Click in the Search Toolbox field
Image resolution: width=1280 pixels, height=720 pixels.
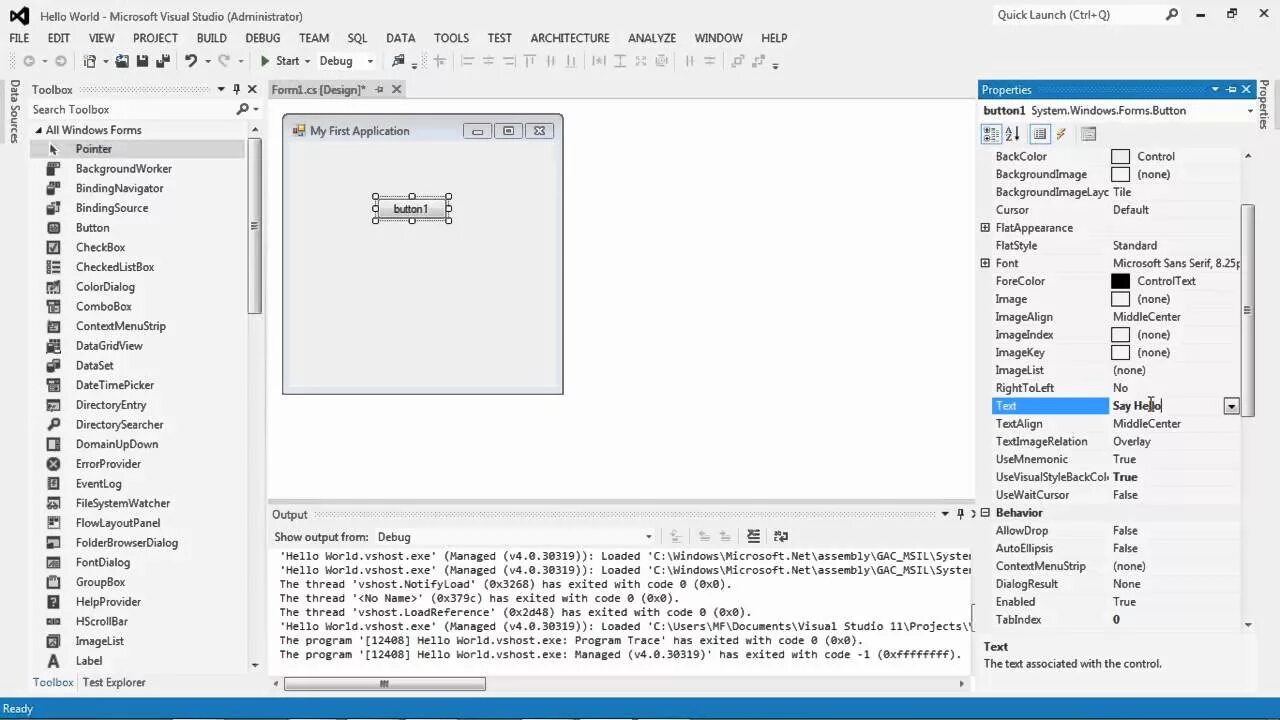tap(130, 109)
